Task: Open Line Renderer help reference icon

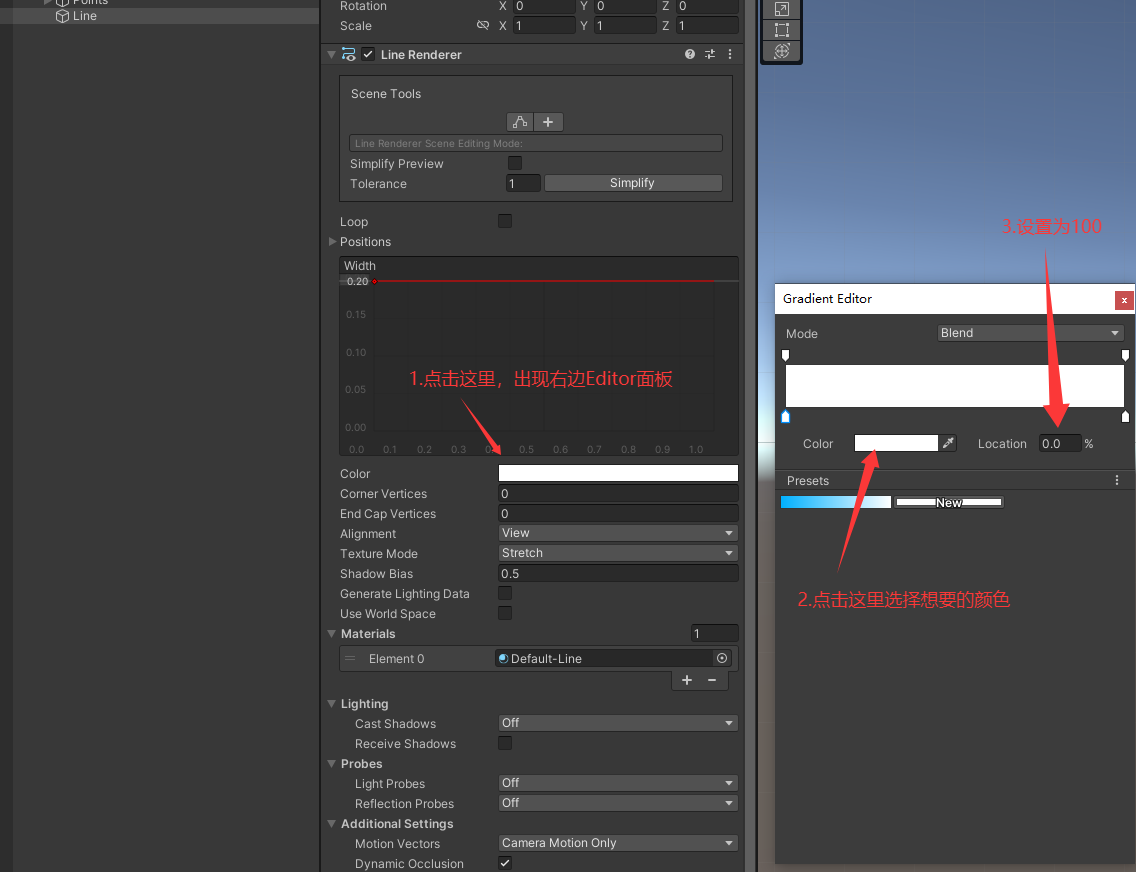Action: 690,54
